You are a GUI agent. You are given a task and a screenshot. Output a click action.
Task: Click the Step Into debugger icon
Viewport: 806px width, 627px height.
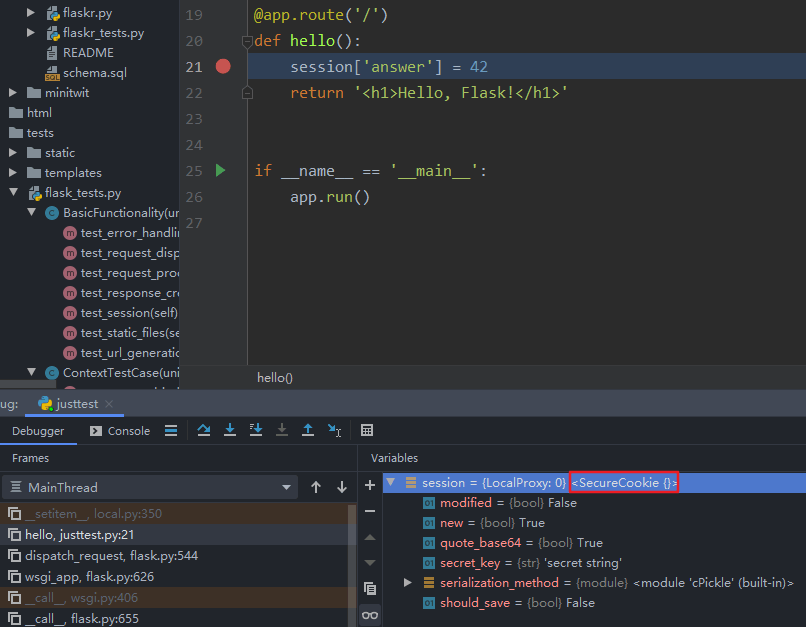pos(230,430)
